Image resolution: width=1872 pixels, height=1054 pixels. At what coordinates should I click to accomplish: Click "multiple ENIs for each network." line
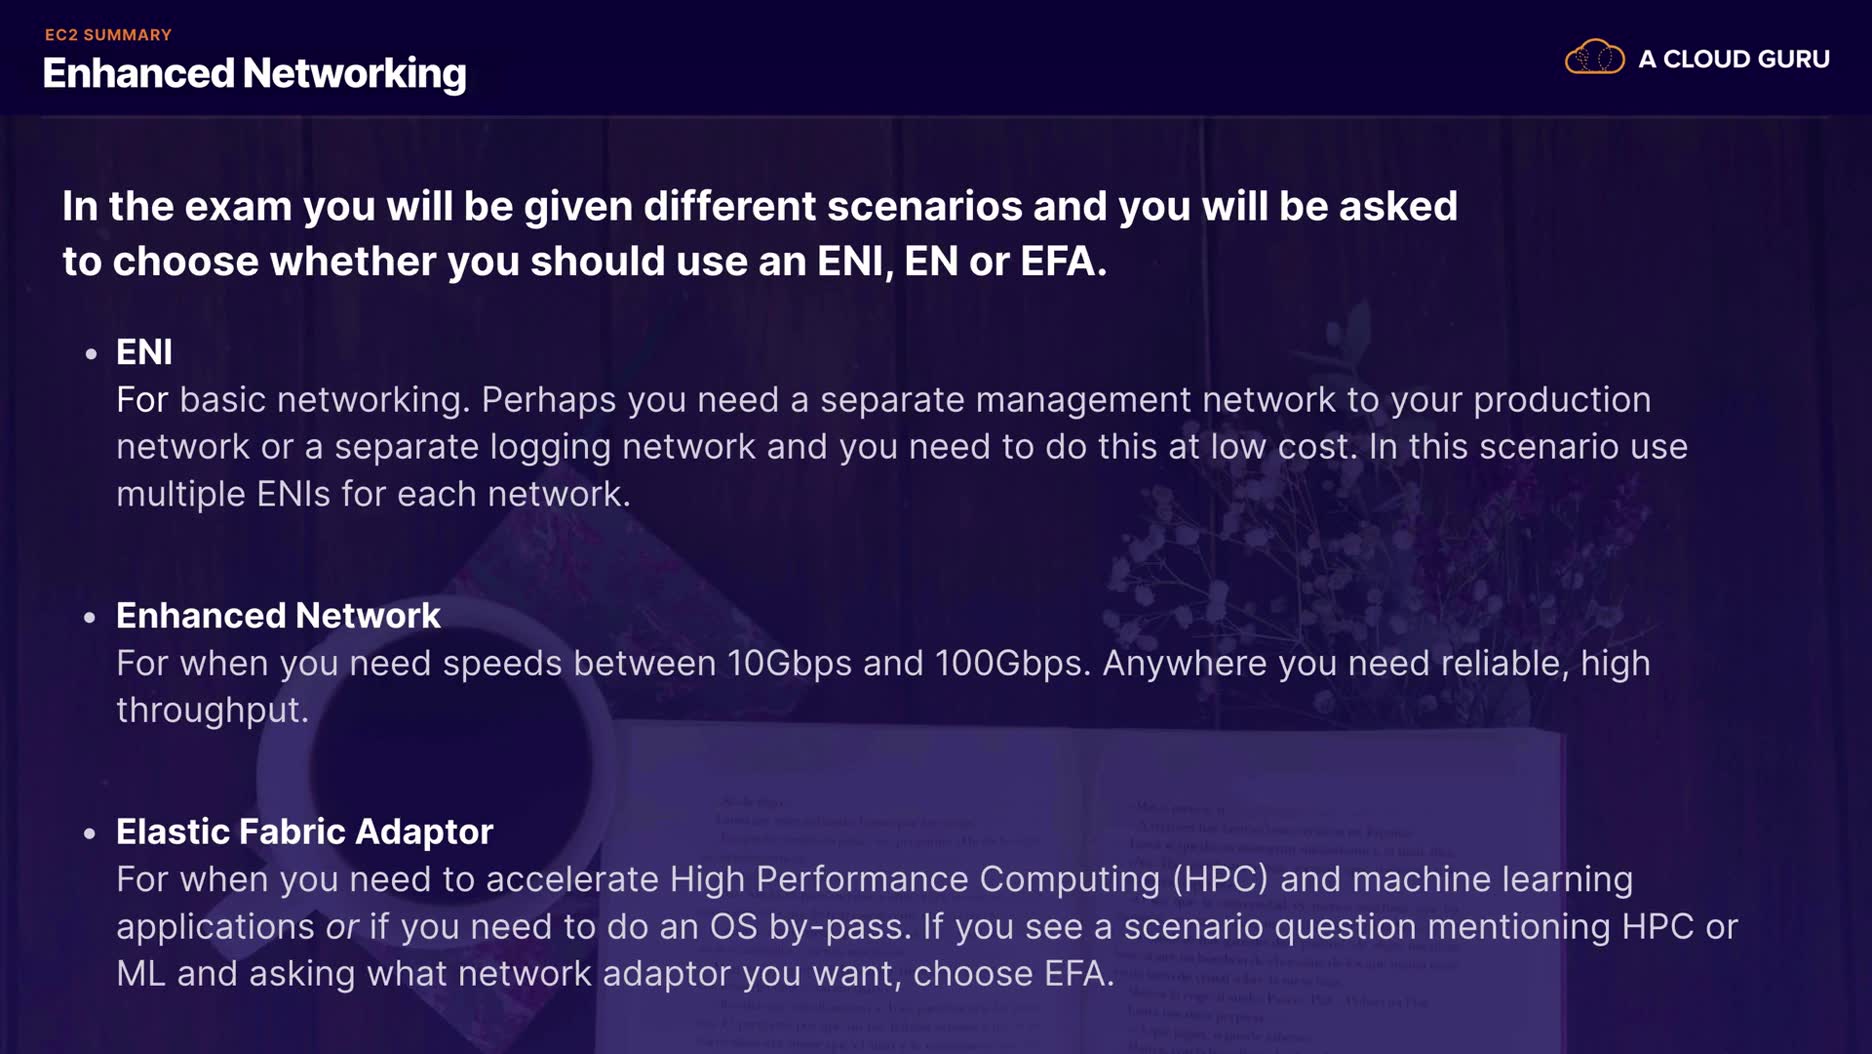(x=373, y=494)
